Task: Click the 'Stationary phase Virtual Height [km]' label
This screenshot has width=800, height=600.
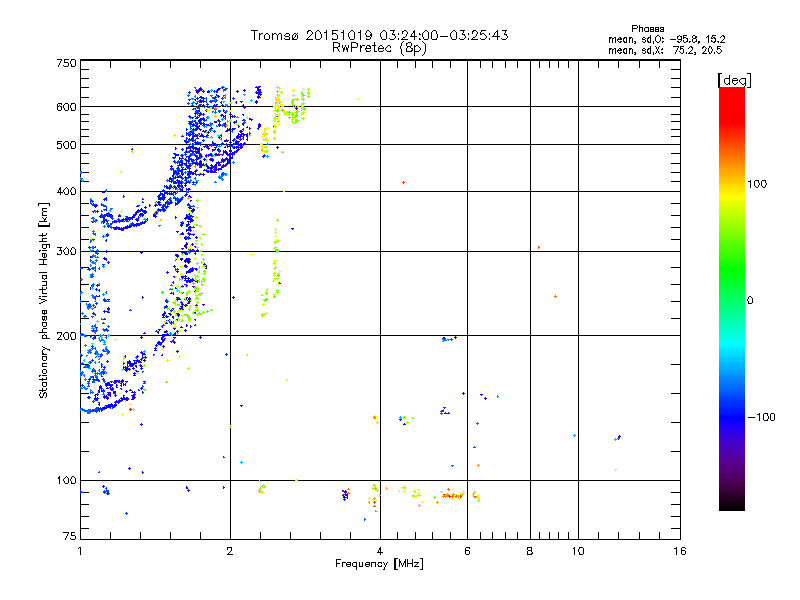Action: coord(44,301)
